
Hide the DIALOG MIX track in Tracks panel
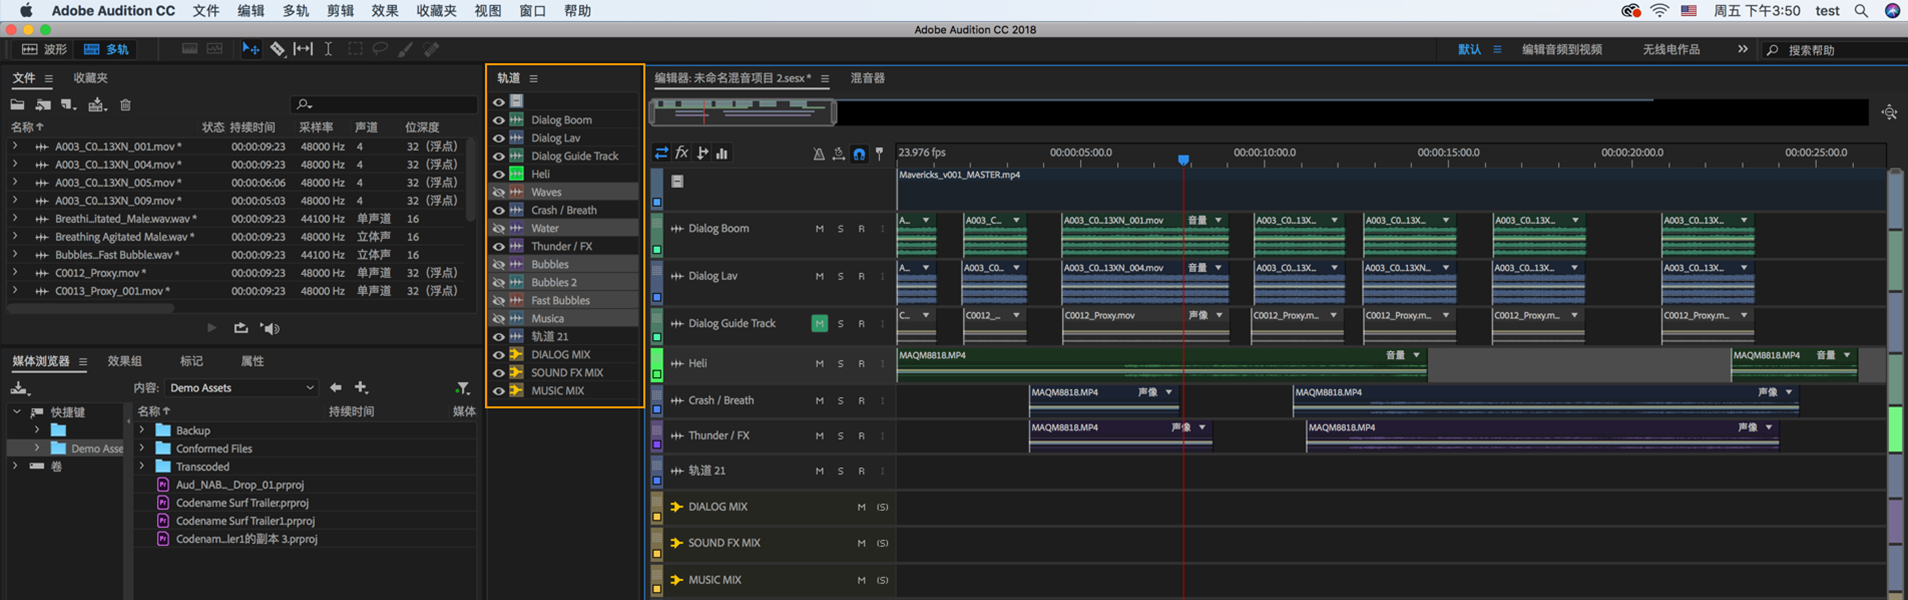(x=498, y=354)
